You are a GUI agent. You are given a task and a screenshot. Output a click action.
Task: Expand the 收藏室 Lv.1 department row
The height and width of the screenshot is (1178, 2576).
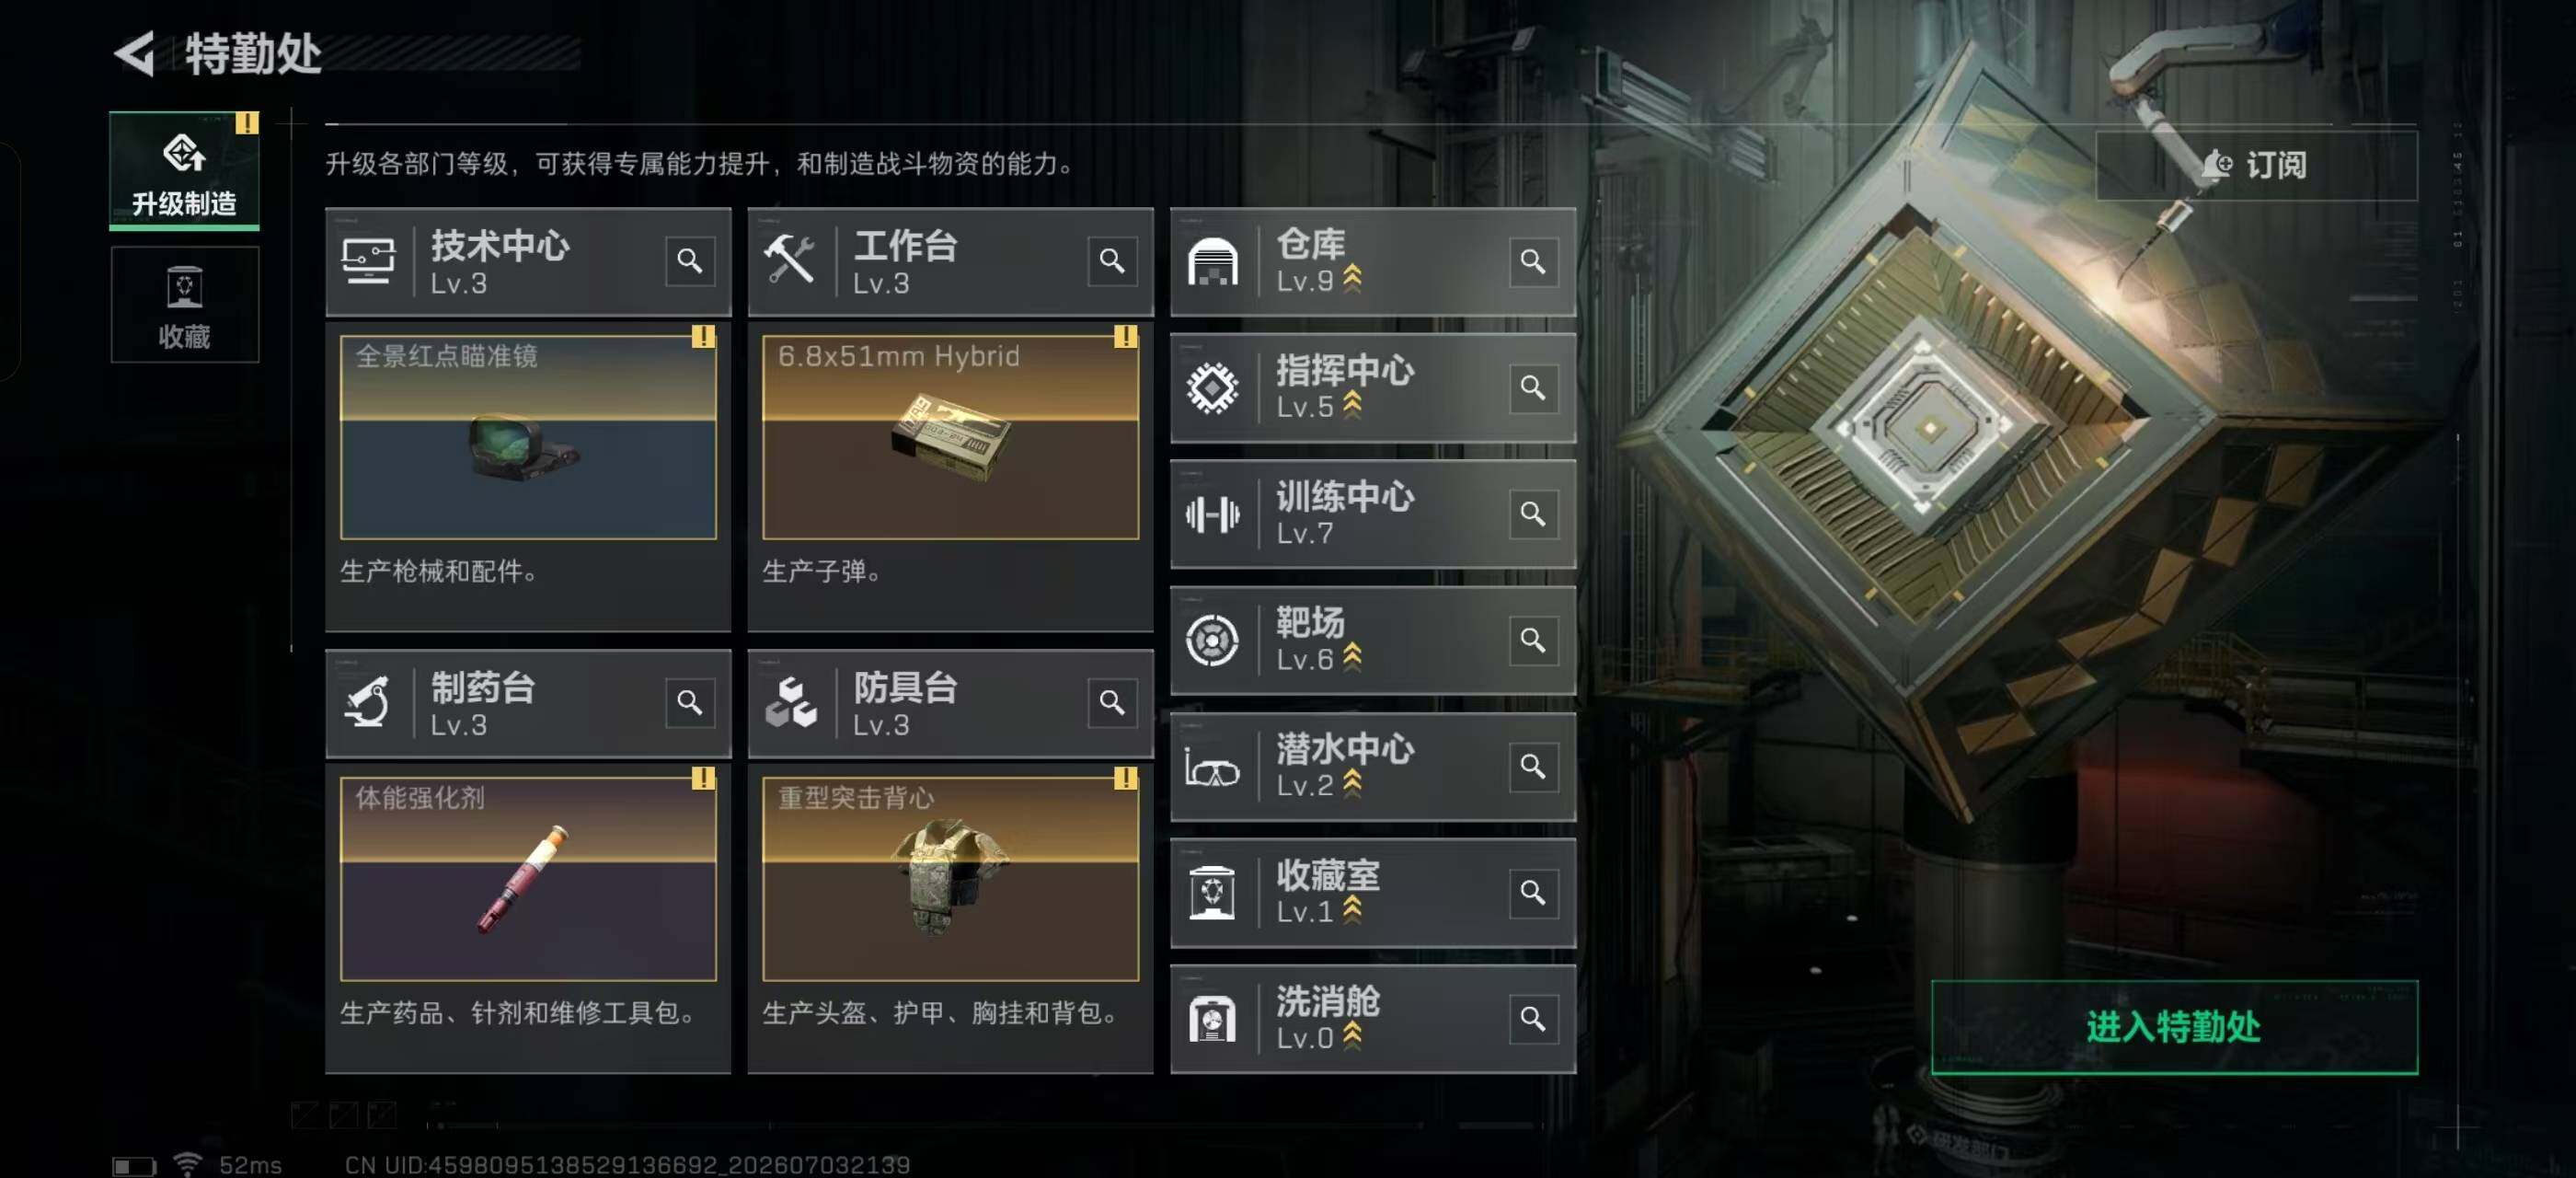(1373, 893)
